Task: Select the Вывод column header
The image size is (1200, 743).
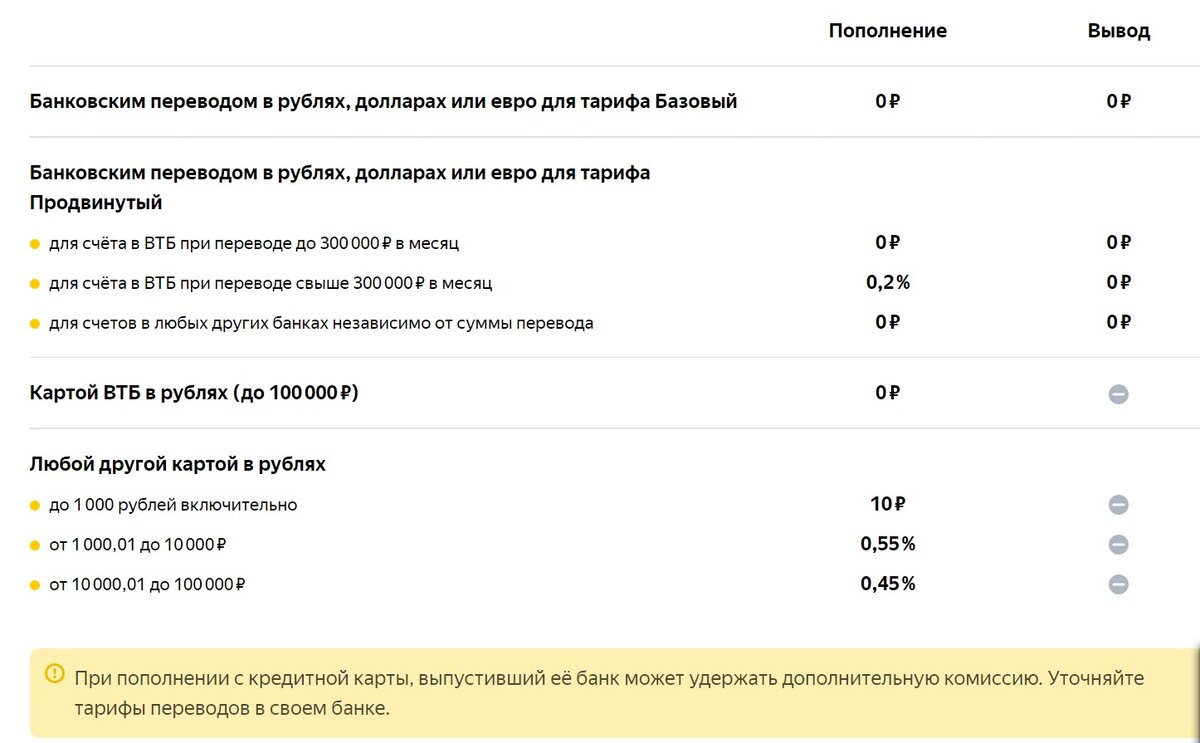Action: 1119,31
